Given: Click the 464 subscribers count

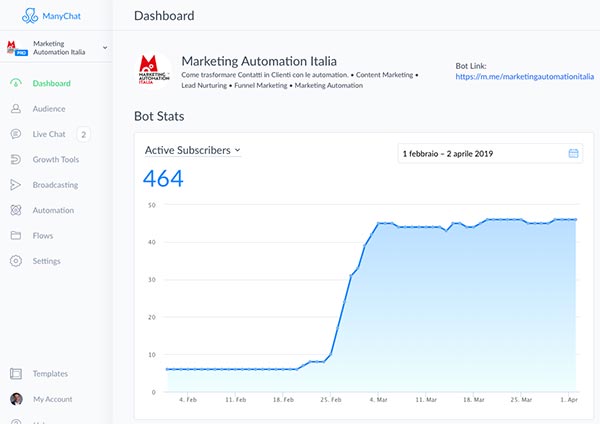Looking at the screenshot, I should pyautogui.click(x=163, y=179).
